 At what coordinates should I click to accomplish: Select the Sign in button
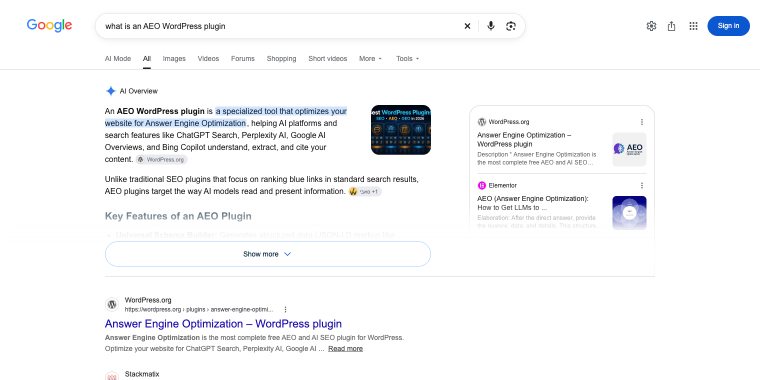[x=728, y=26]
